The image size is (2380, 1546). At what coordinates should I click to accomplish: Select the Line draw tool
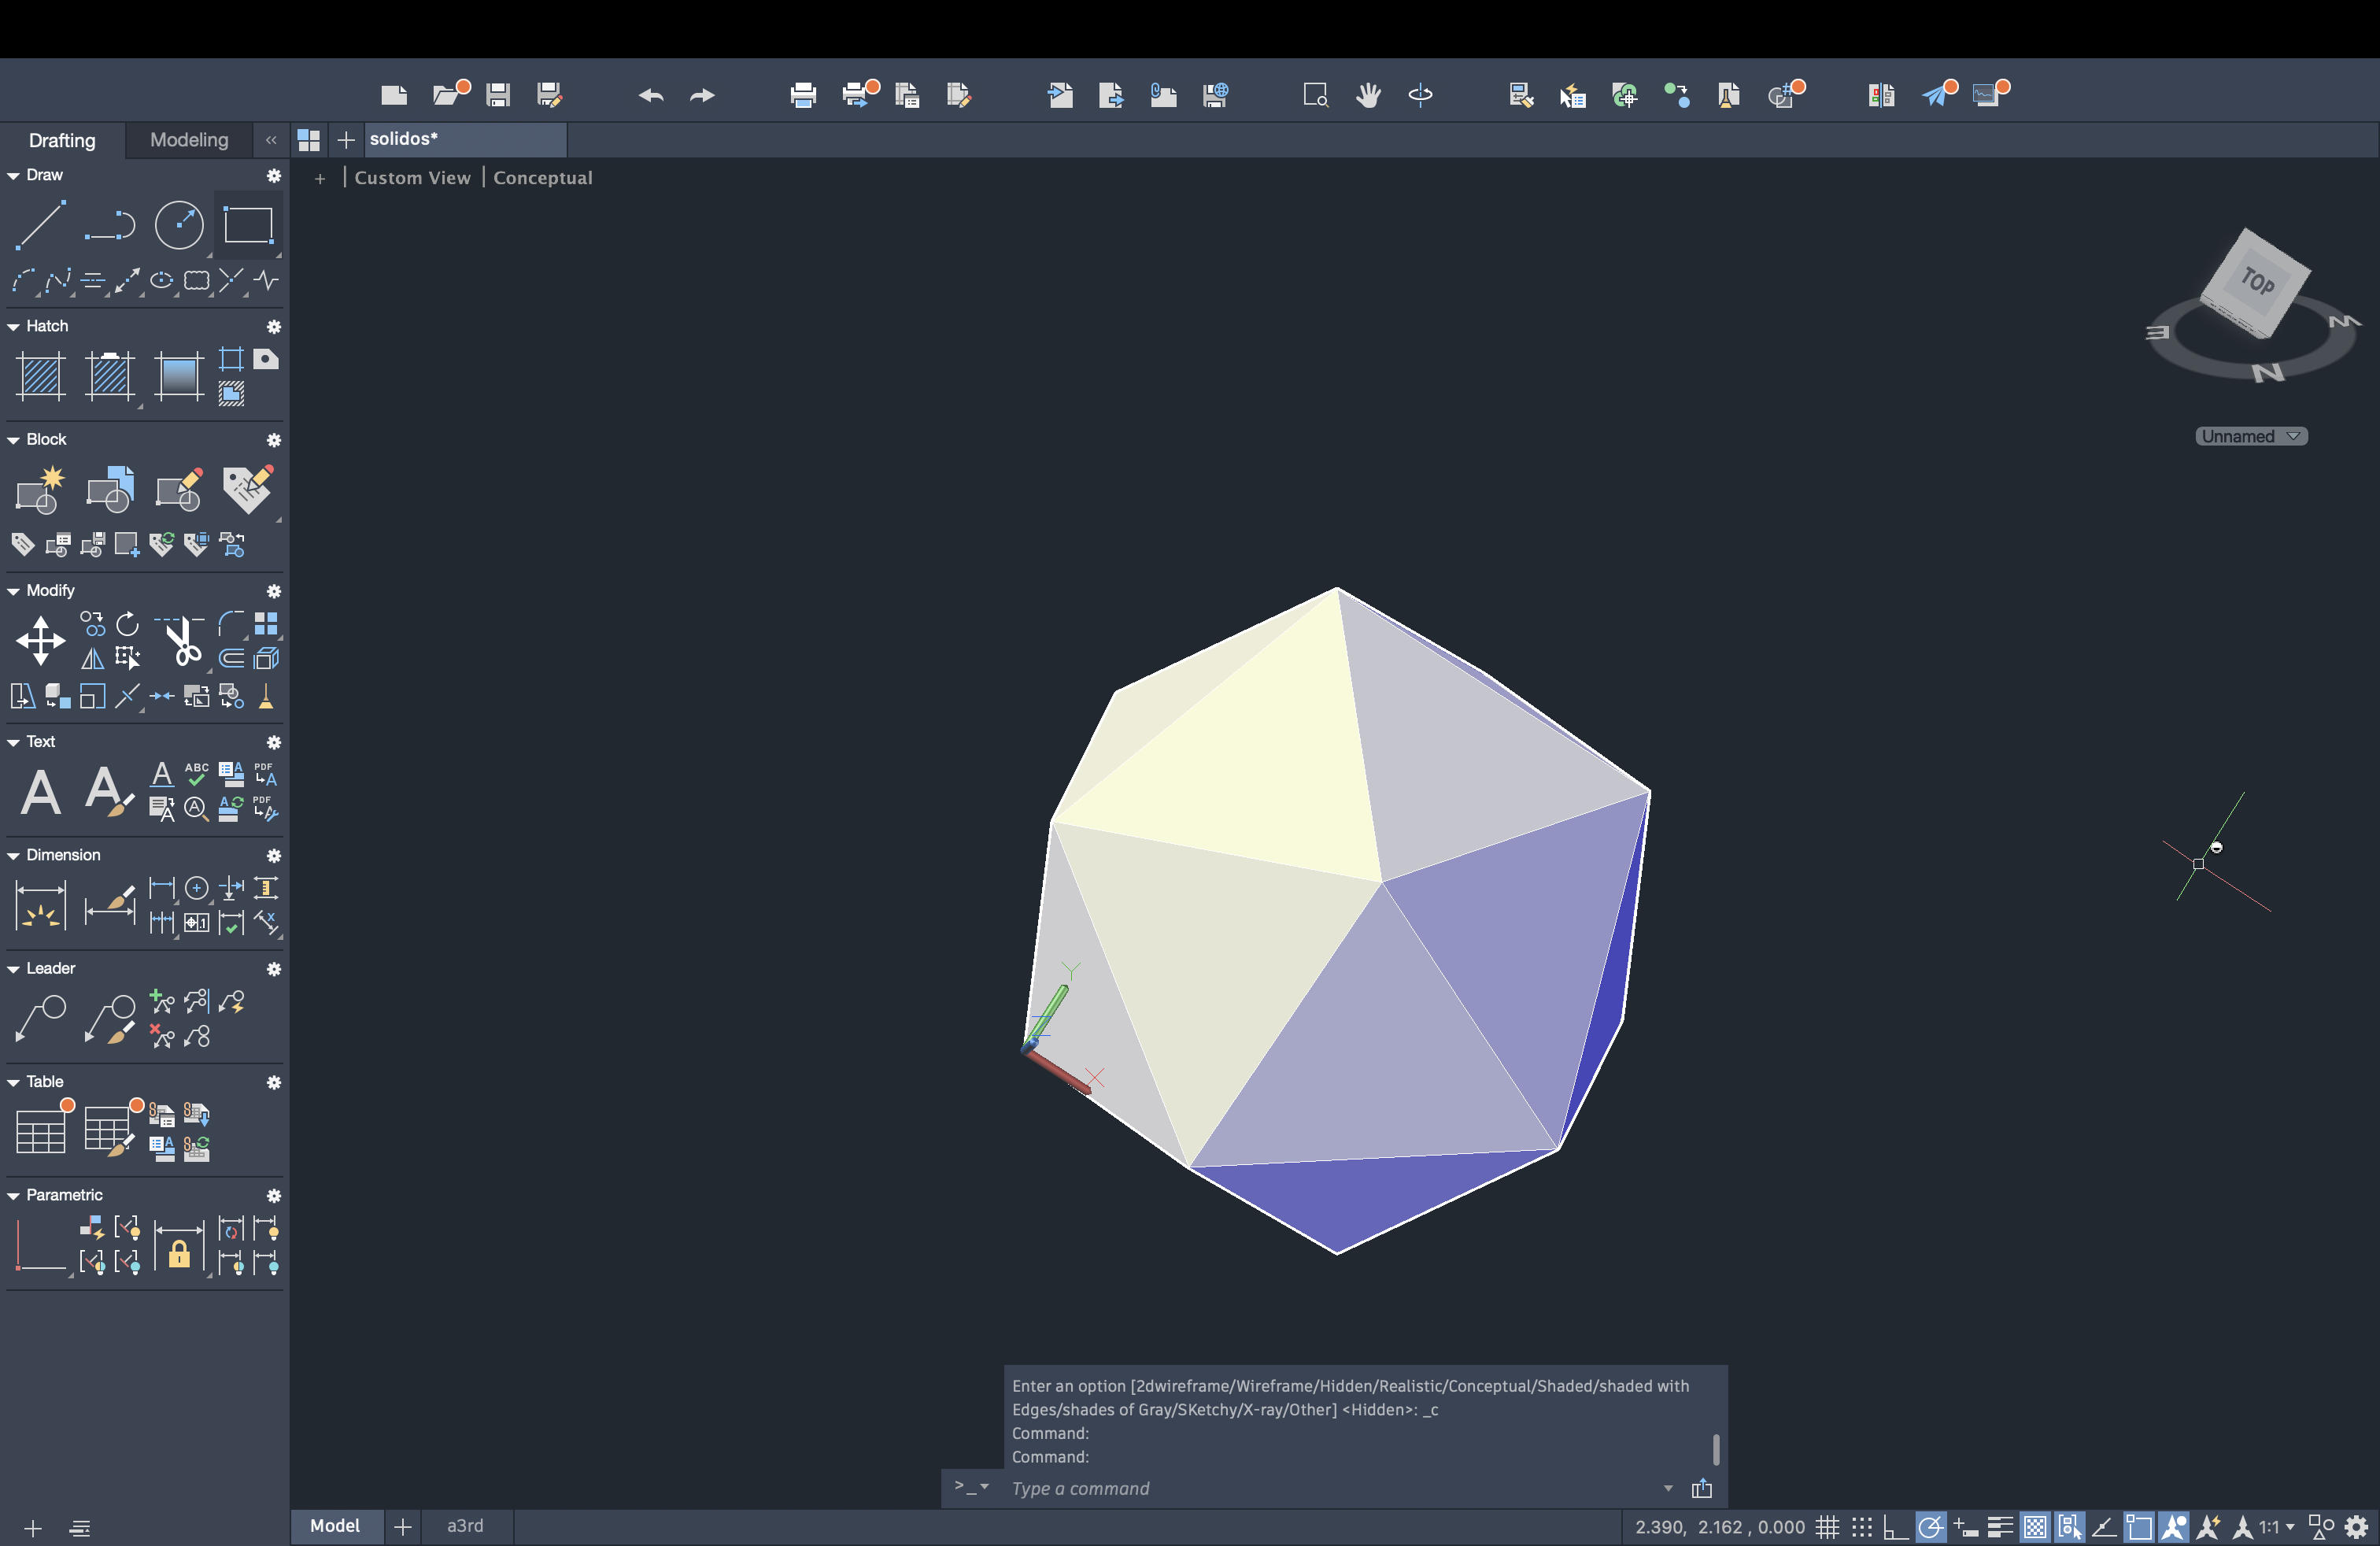tap(40, 224)
